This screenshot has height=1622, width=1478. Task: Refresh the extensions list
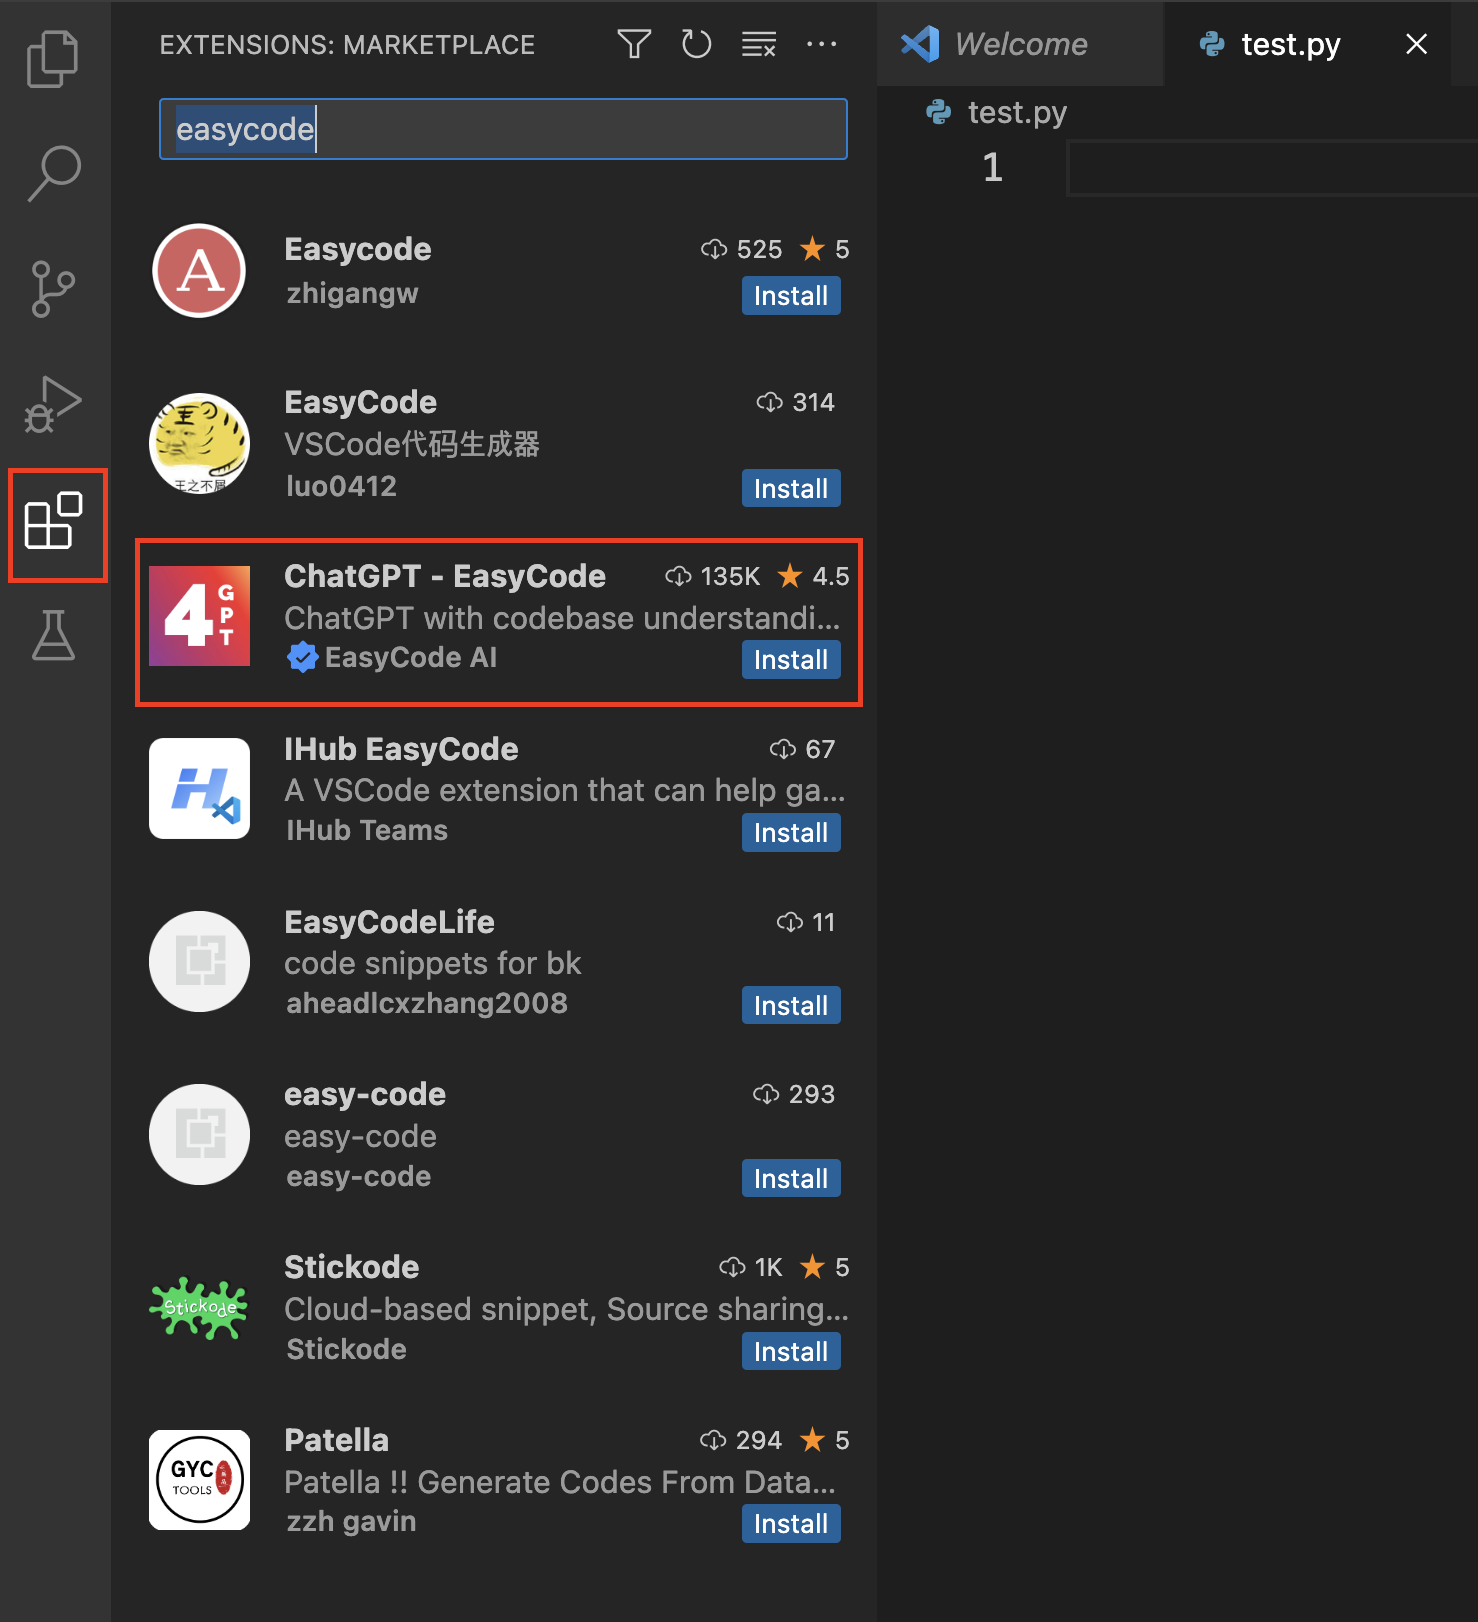tap(697, 44)
